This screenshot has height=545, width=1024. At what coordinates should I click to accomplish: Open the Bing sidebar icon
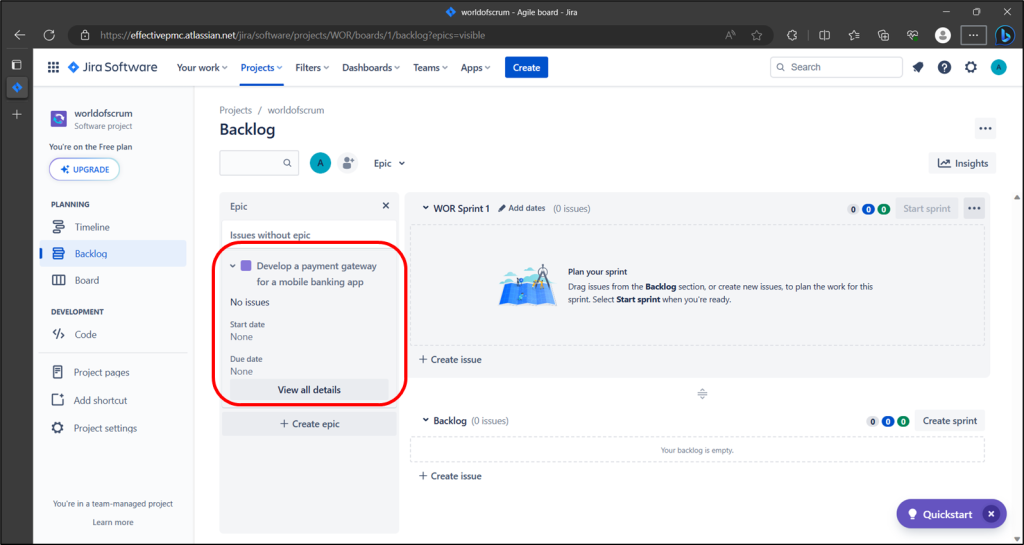(1005, 35)
